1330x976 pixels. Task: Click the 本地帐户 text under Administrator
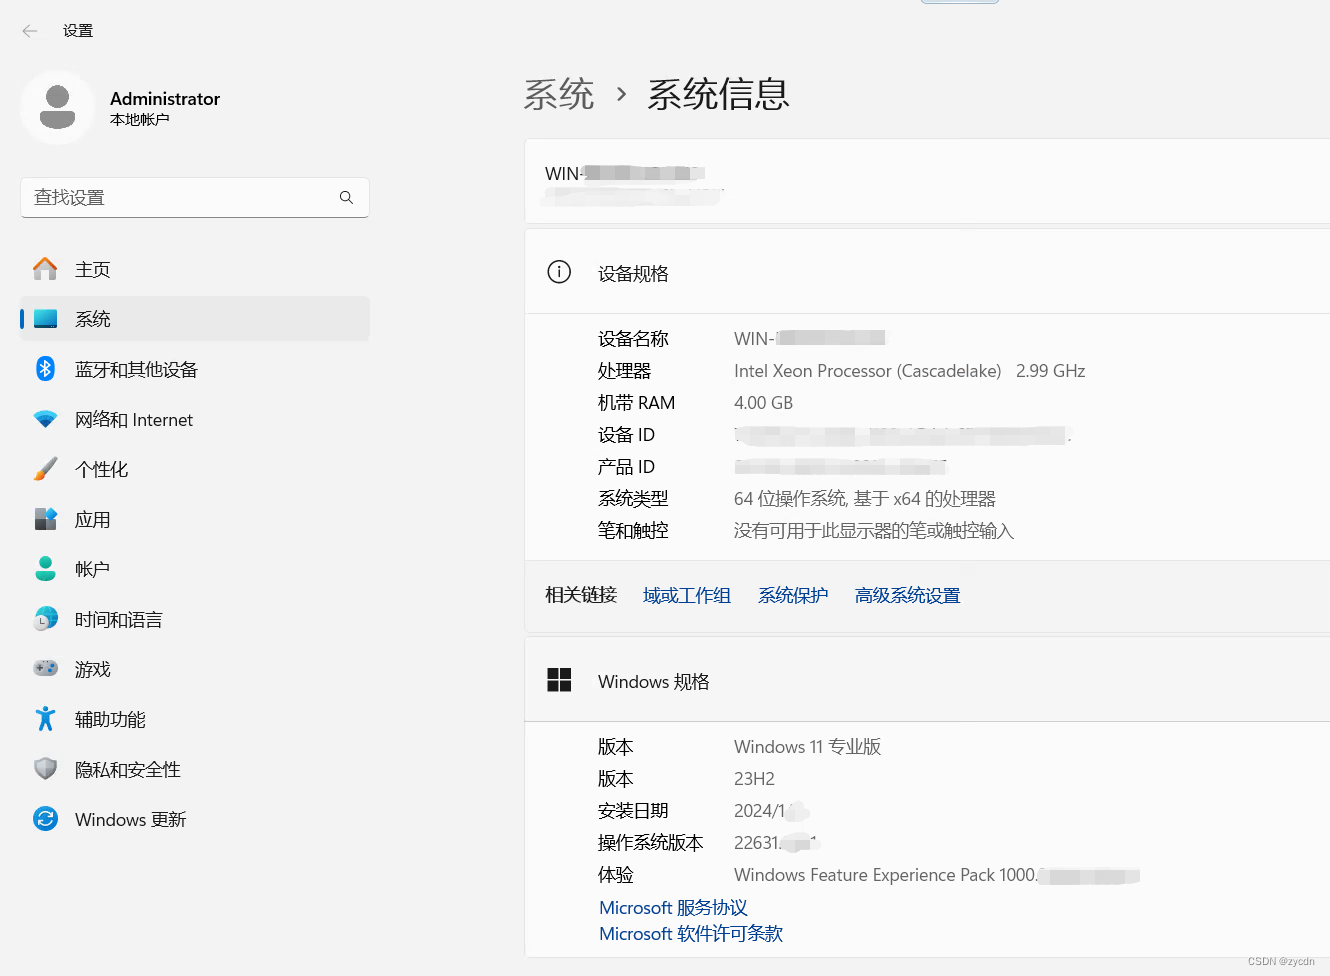click(140, 120)
